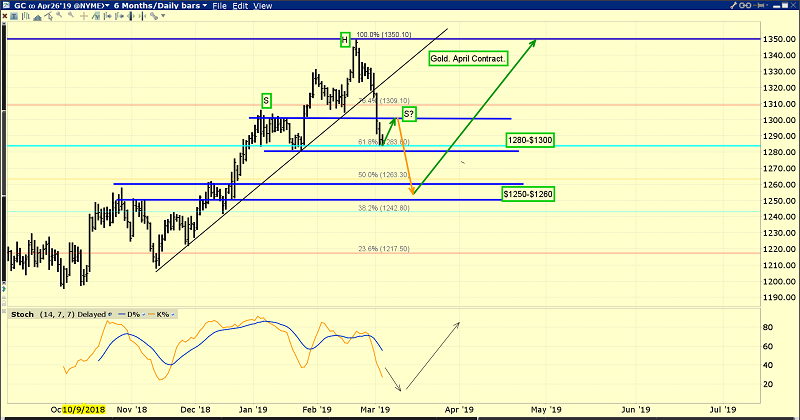This screenshot has width=800, height=420.
Task: Toggle the pushpin always-on-top icon
Action: point(759,5)
